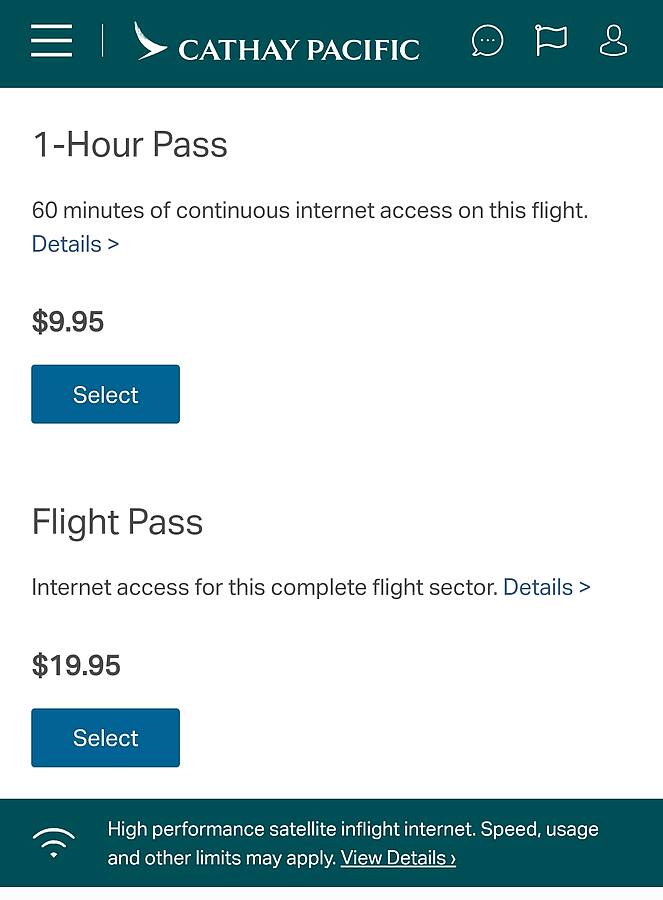Click the 1-Hour Pass heading
Viewport: 663px width, 900px height.
(x=130, y=145)
